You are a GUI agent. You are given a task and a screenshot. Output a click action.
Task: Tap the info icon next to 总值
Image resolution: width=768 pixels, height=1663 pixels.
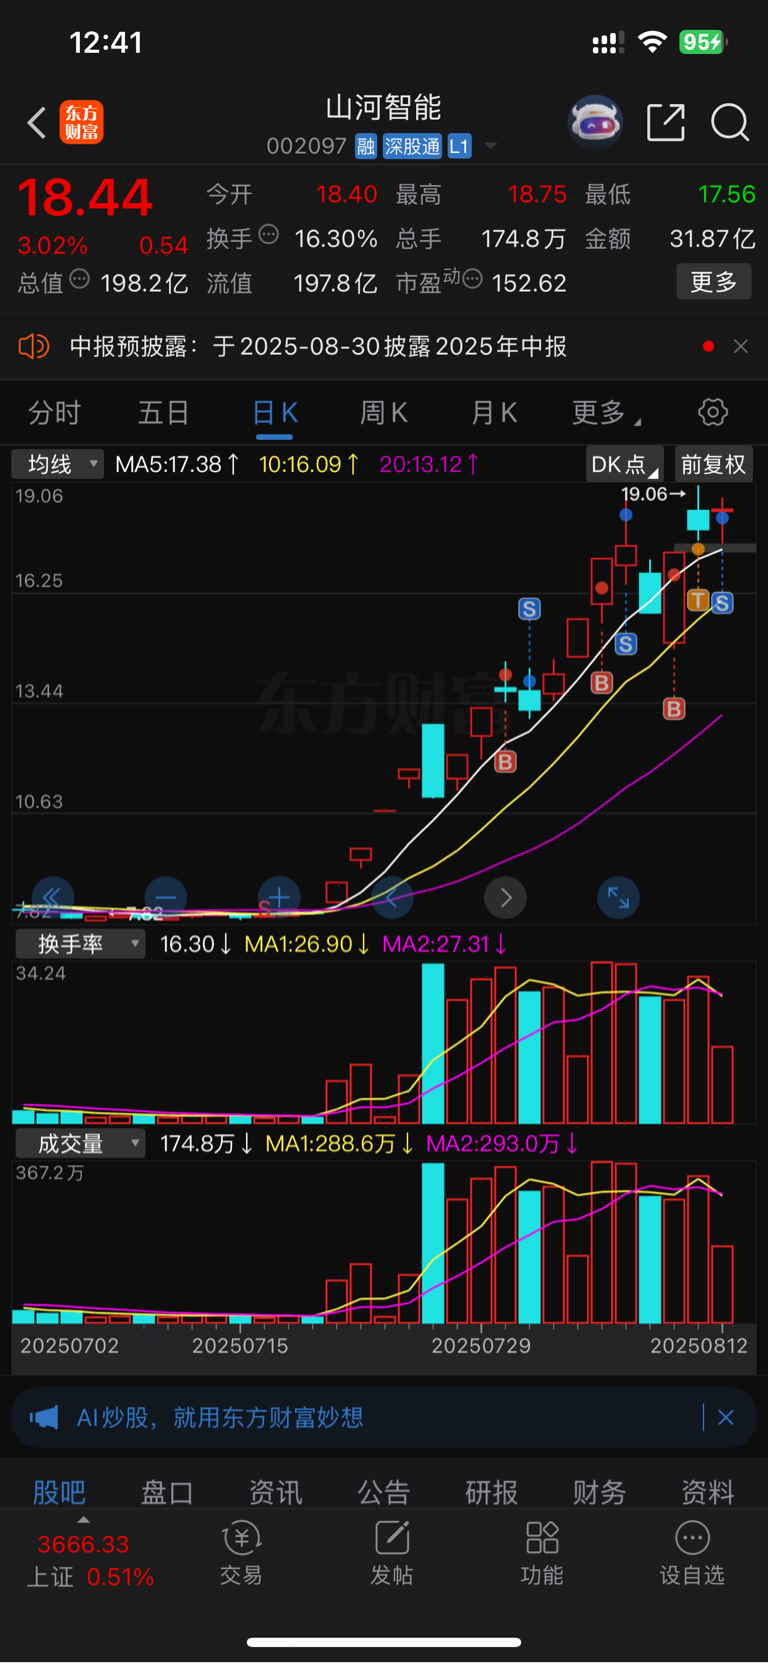[80, 278]
